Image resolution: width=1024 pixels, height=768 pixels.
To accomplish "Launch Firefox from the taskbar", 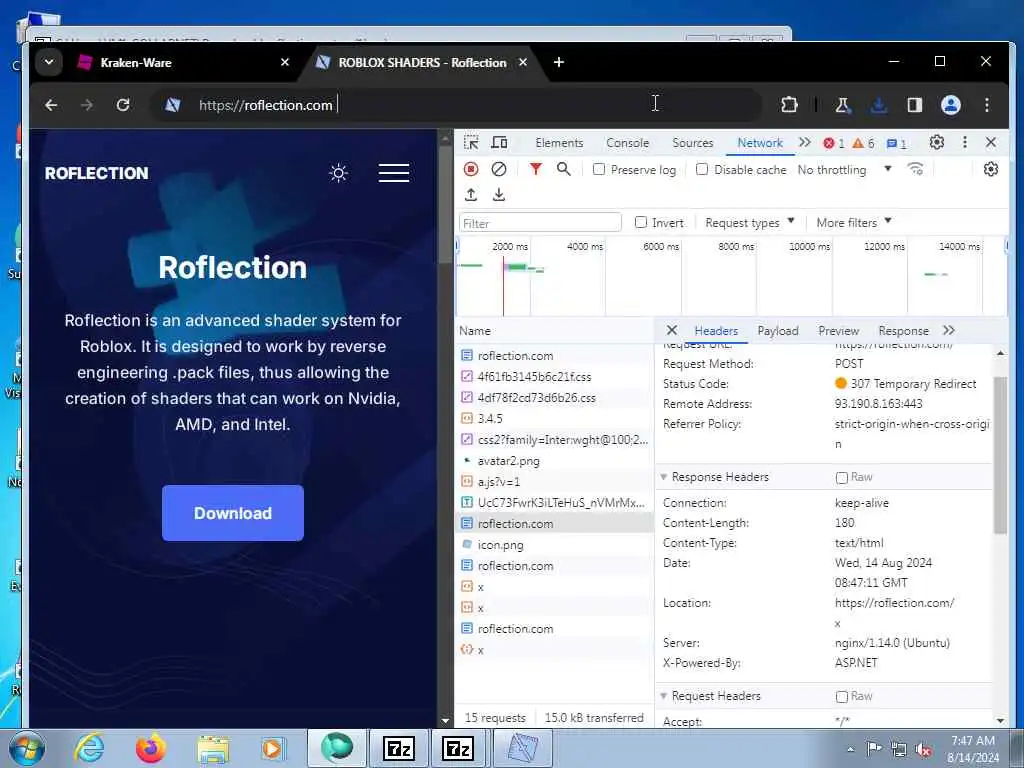I will point(150,748).
